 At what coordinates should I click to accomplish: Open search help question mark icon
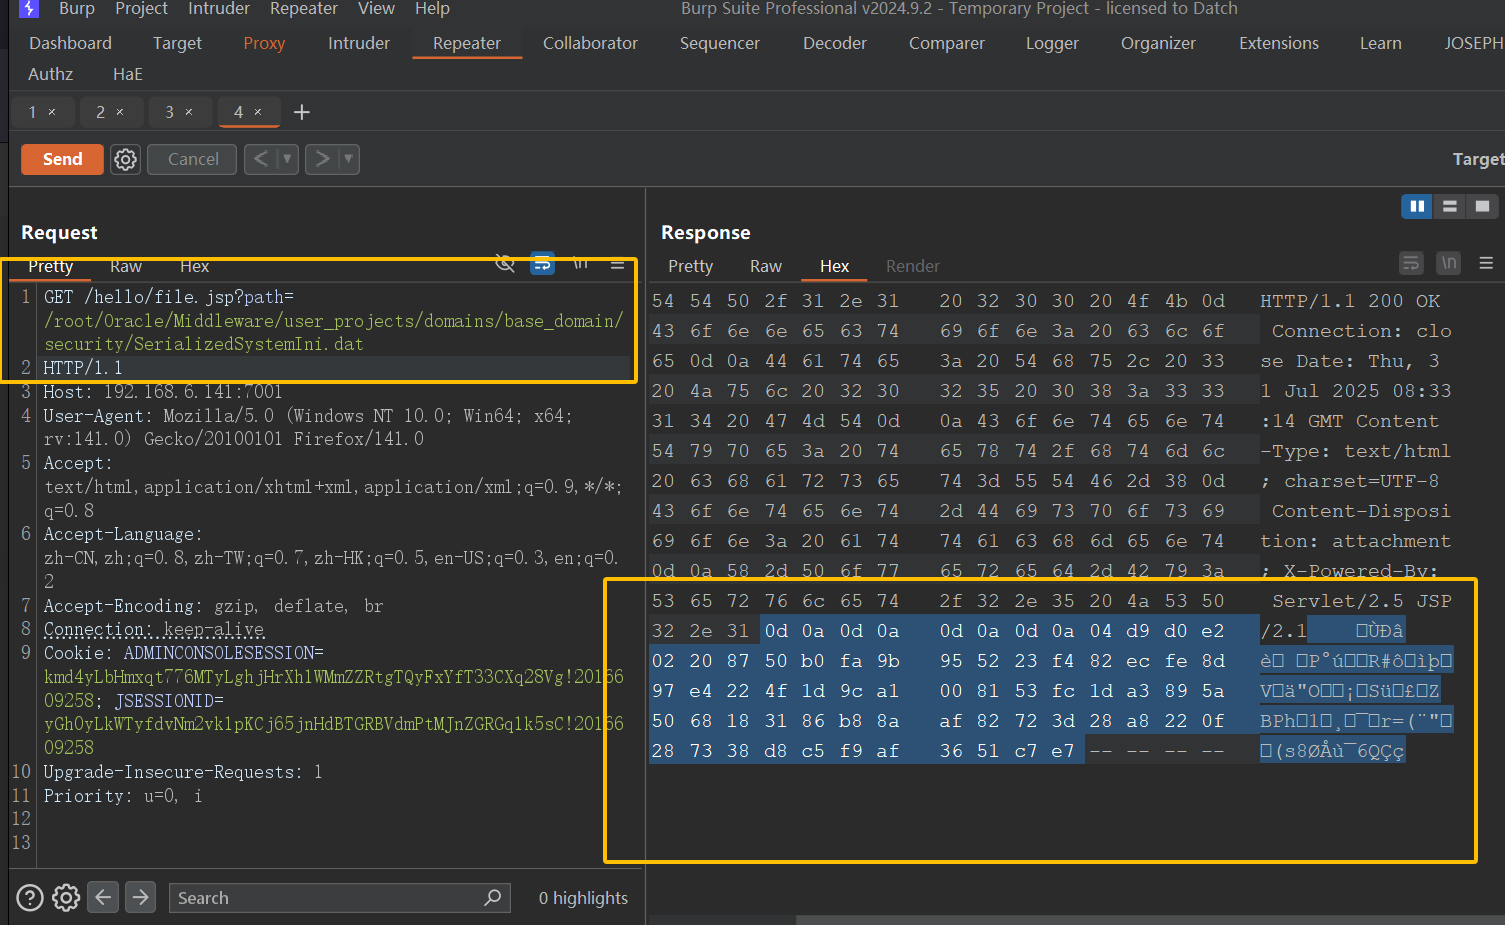(x=30, y=898)
